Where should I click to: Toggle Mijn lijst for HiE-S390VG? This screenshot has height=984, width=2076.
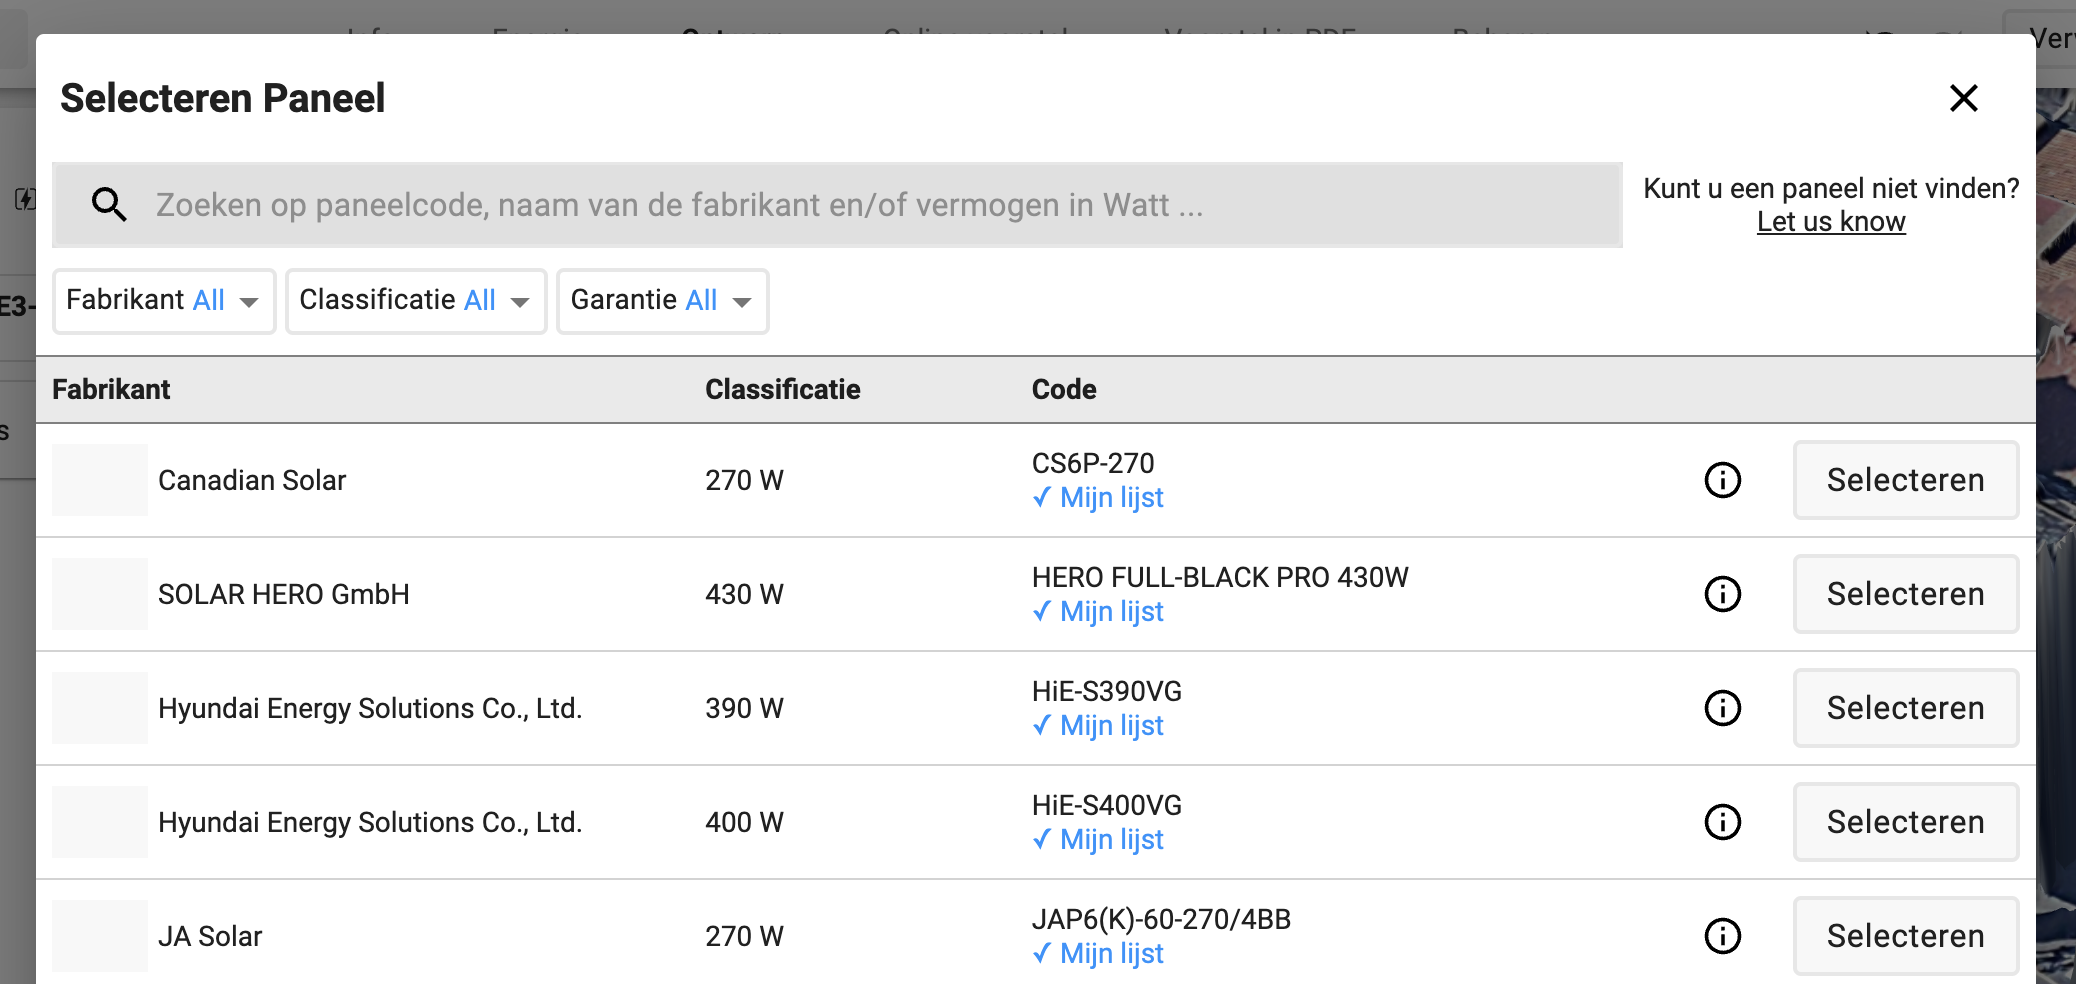pyautogui.click(x=1099, y=726)
